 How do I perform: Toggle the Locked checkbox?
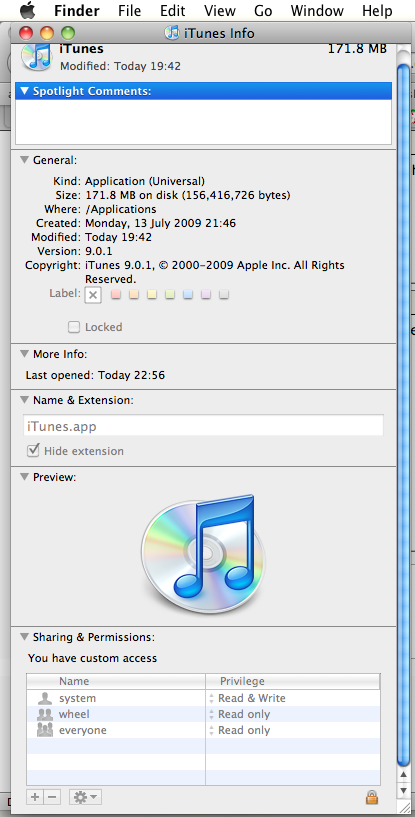[x=74, y=327]
